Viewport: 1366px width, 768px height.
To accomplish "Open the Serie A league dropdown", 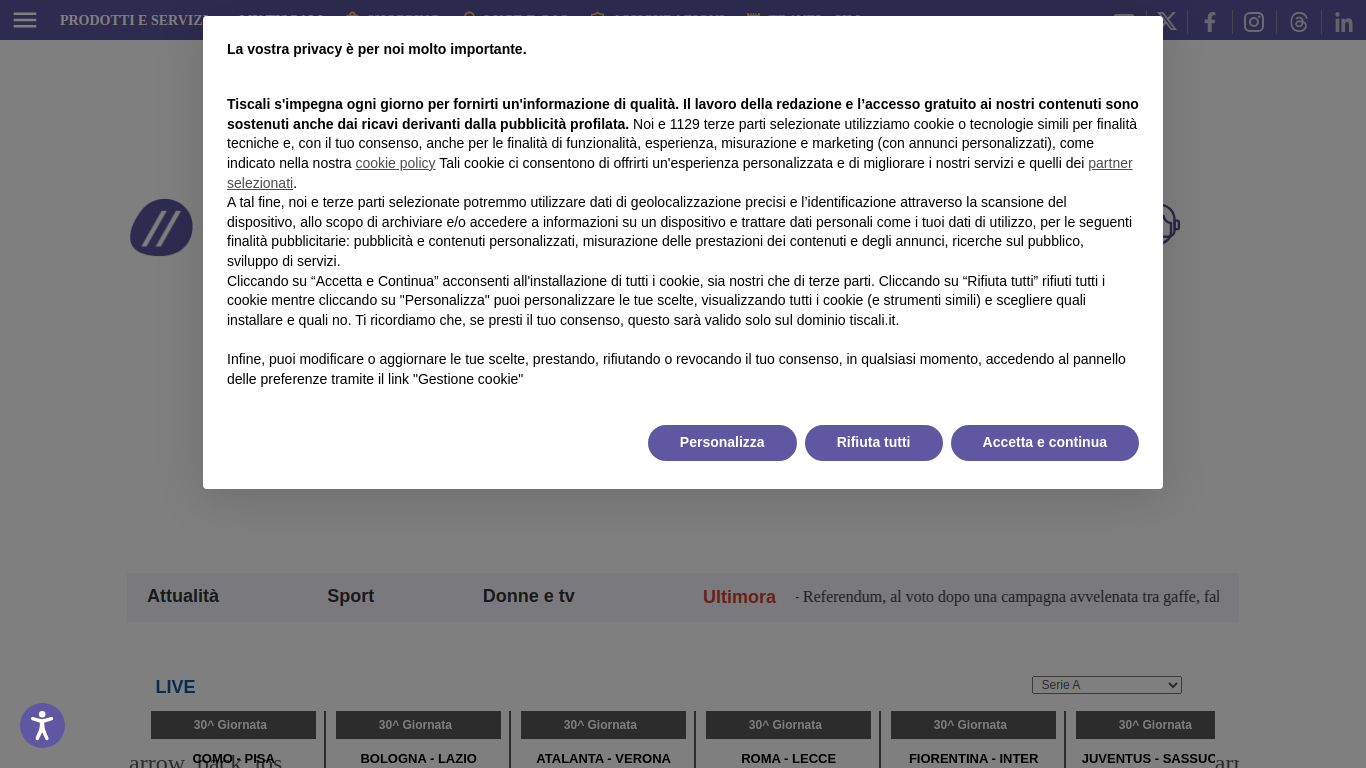I will tap(1107, 685).
